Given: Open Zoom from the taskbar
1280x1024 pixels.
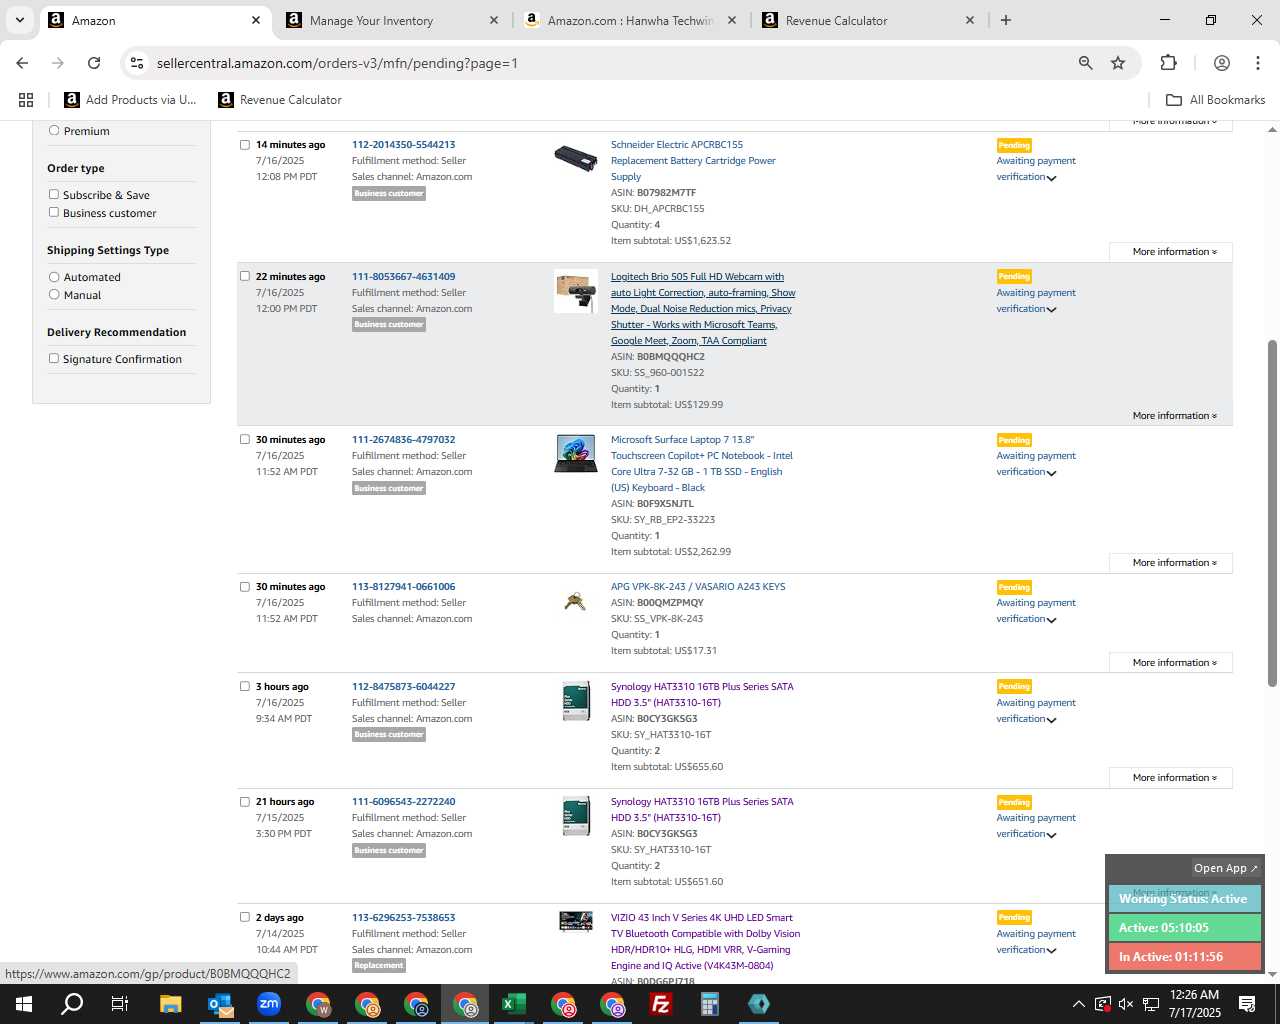Looking at the screenshot, I should [x=269, y=1004].
